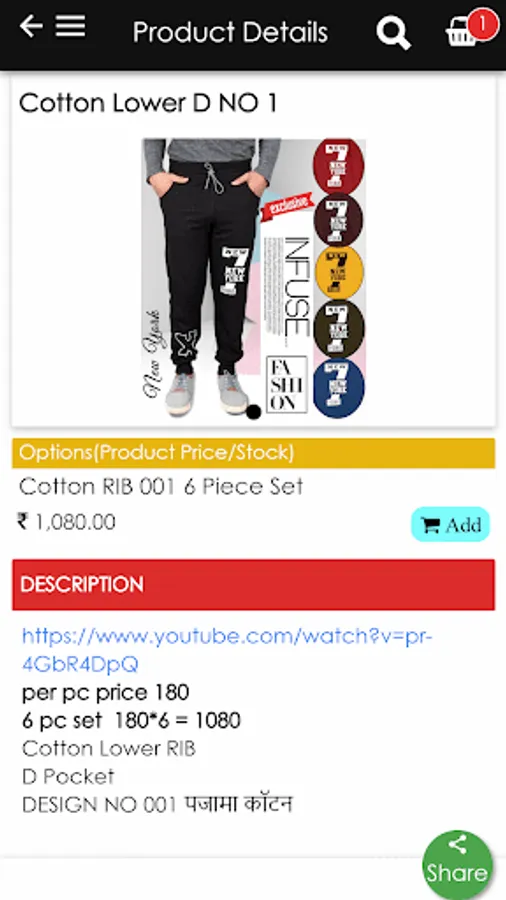
Task: Tap the black image pager dot
Action: pyautogui.click(x=254, y=412)
